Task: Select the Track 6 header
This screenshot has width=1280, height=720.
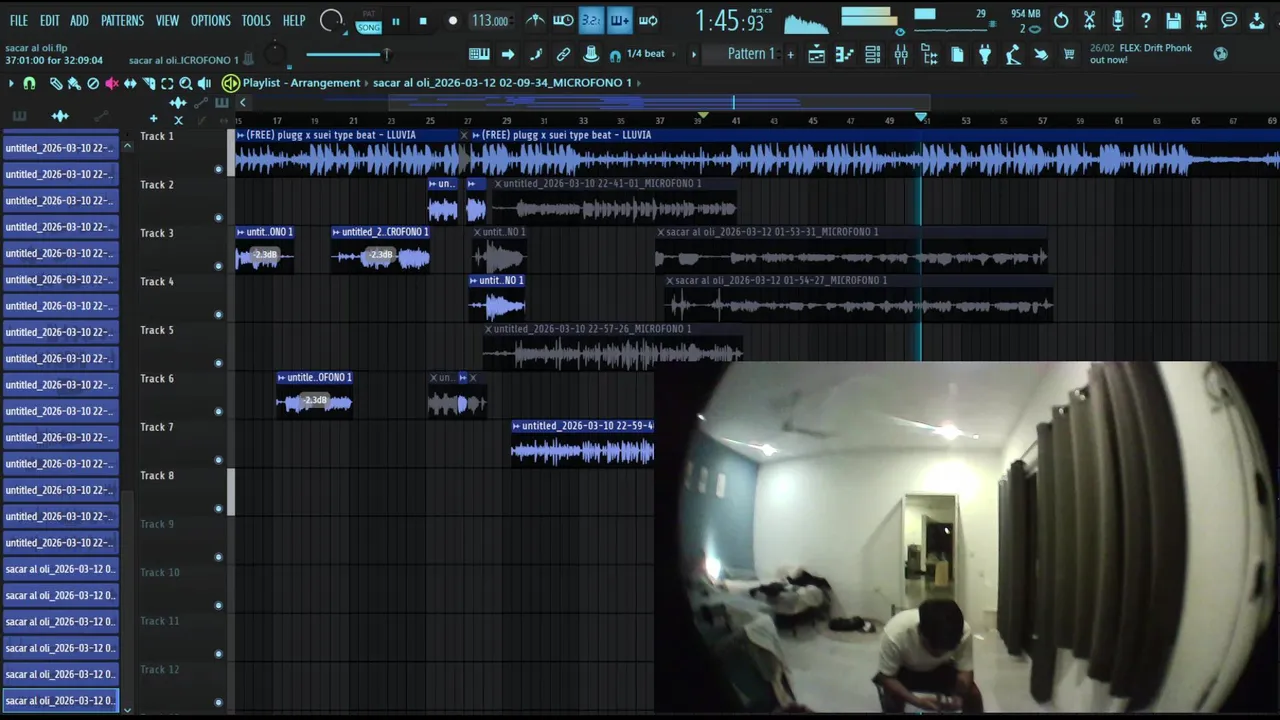Action: pyautogui.click(x=180, y=394)
